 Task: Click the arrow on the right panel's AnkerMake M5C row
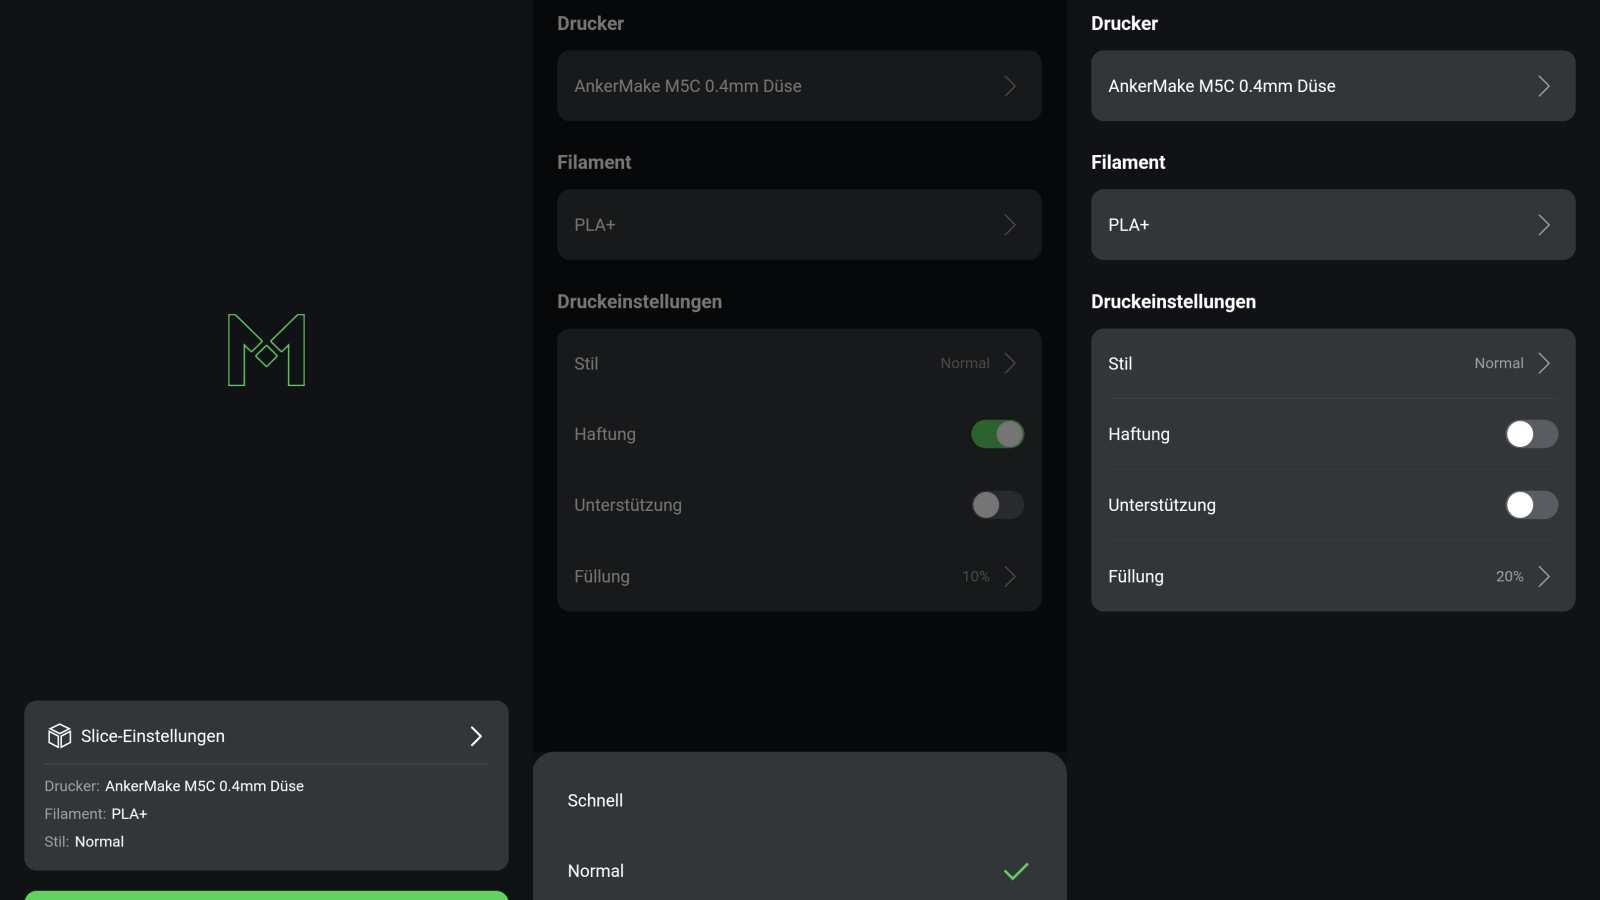coord(1543,86)
